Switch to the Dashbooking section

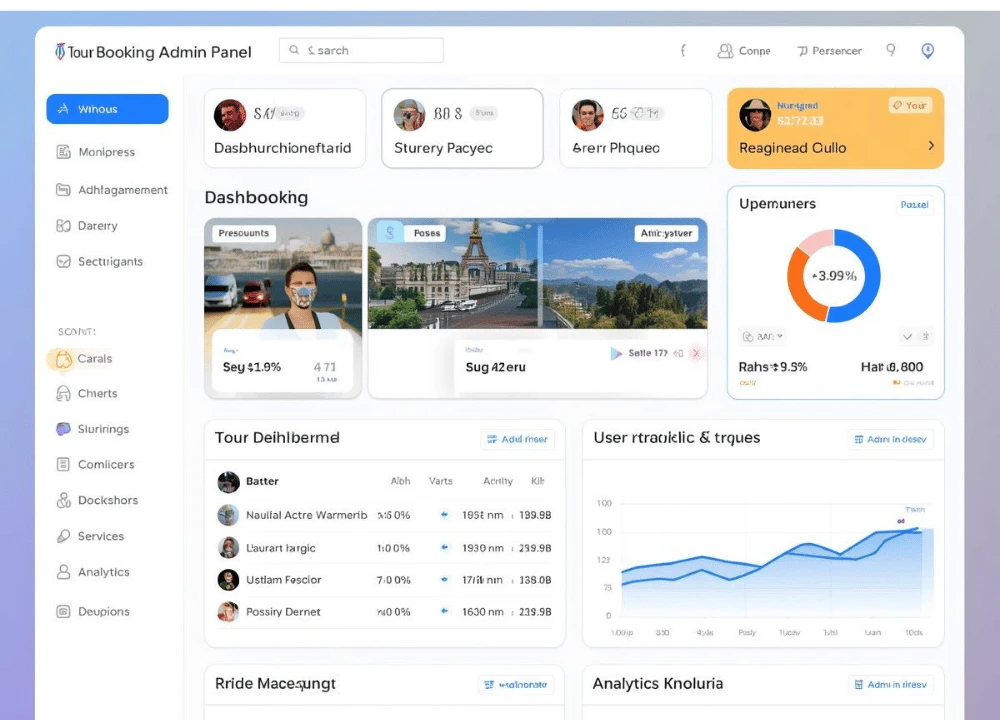coord(256,197)
